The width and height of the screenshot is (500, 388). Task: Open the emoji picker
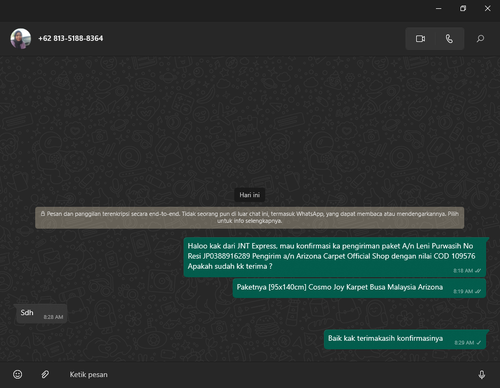coord(18,375)
